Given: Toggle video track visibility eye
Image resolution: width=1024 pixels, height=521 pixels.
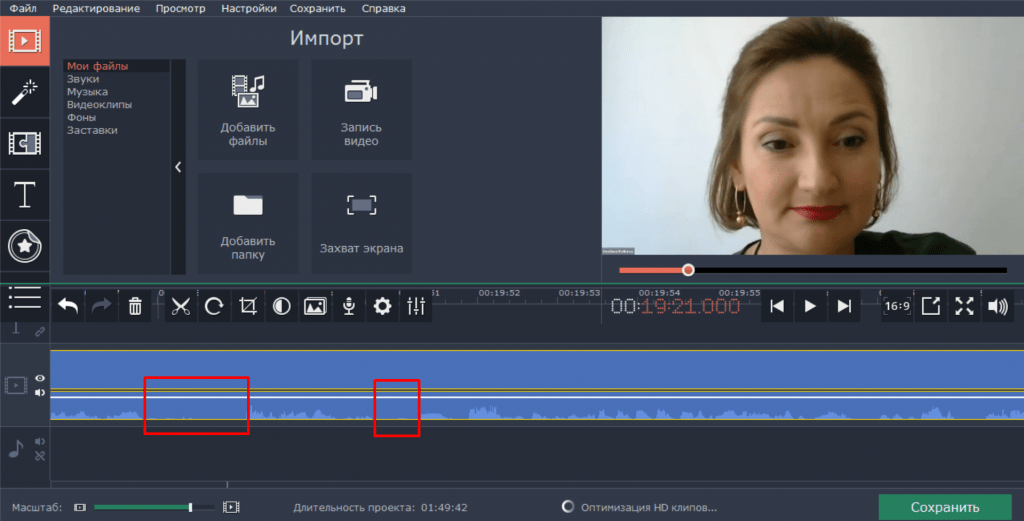Looking at the screenshot, I should click(x=40, y=378).
